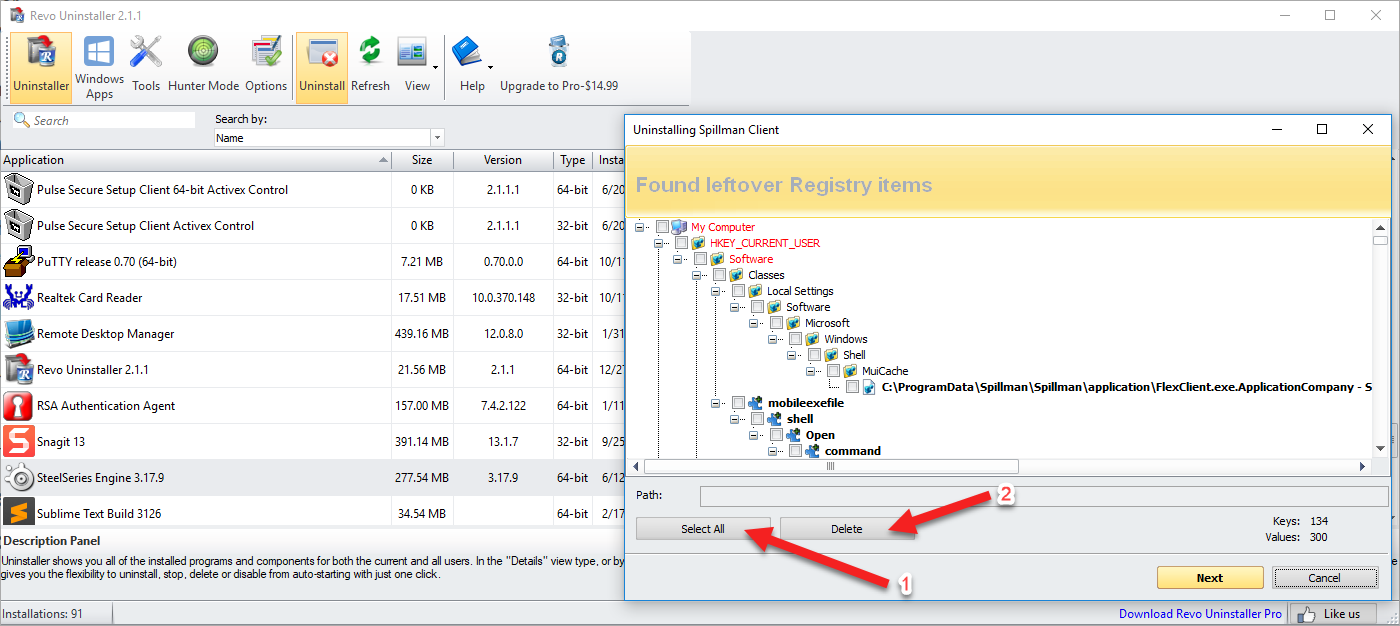1400x626 pixels.
Task: Click the Revo Uninstaller 2.1.1 list icon
Action: coord(18,370)
